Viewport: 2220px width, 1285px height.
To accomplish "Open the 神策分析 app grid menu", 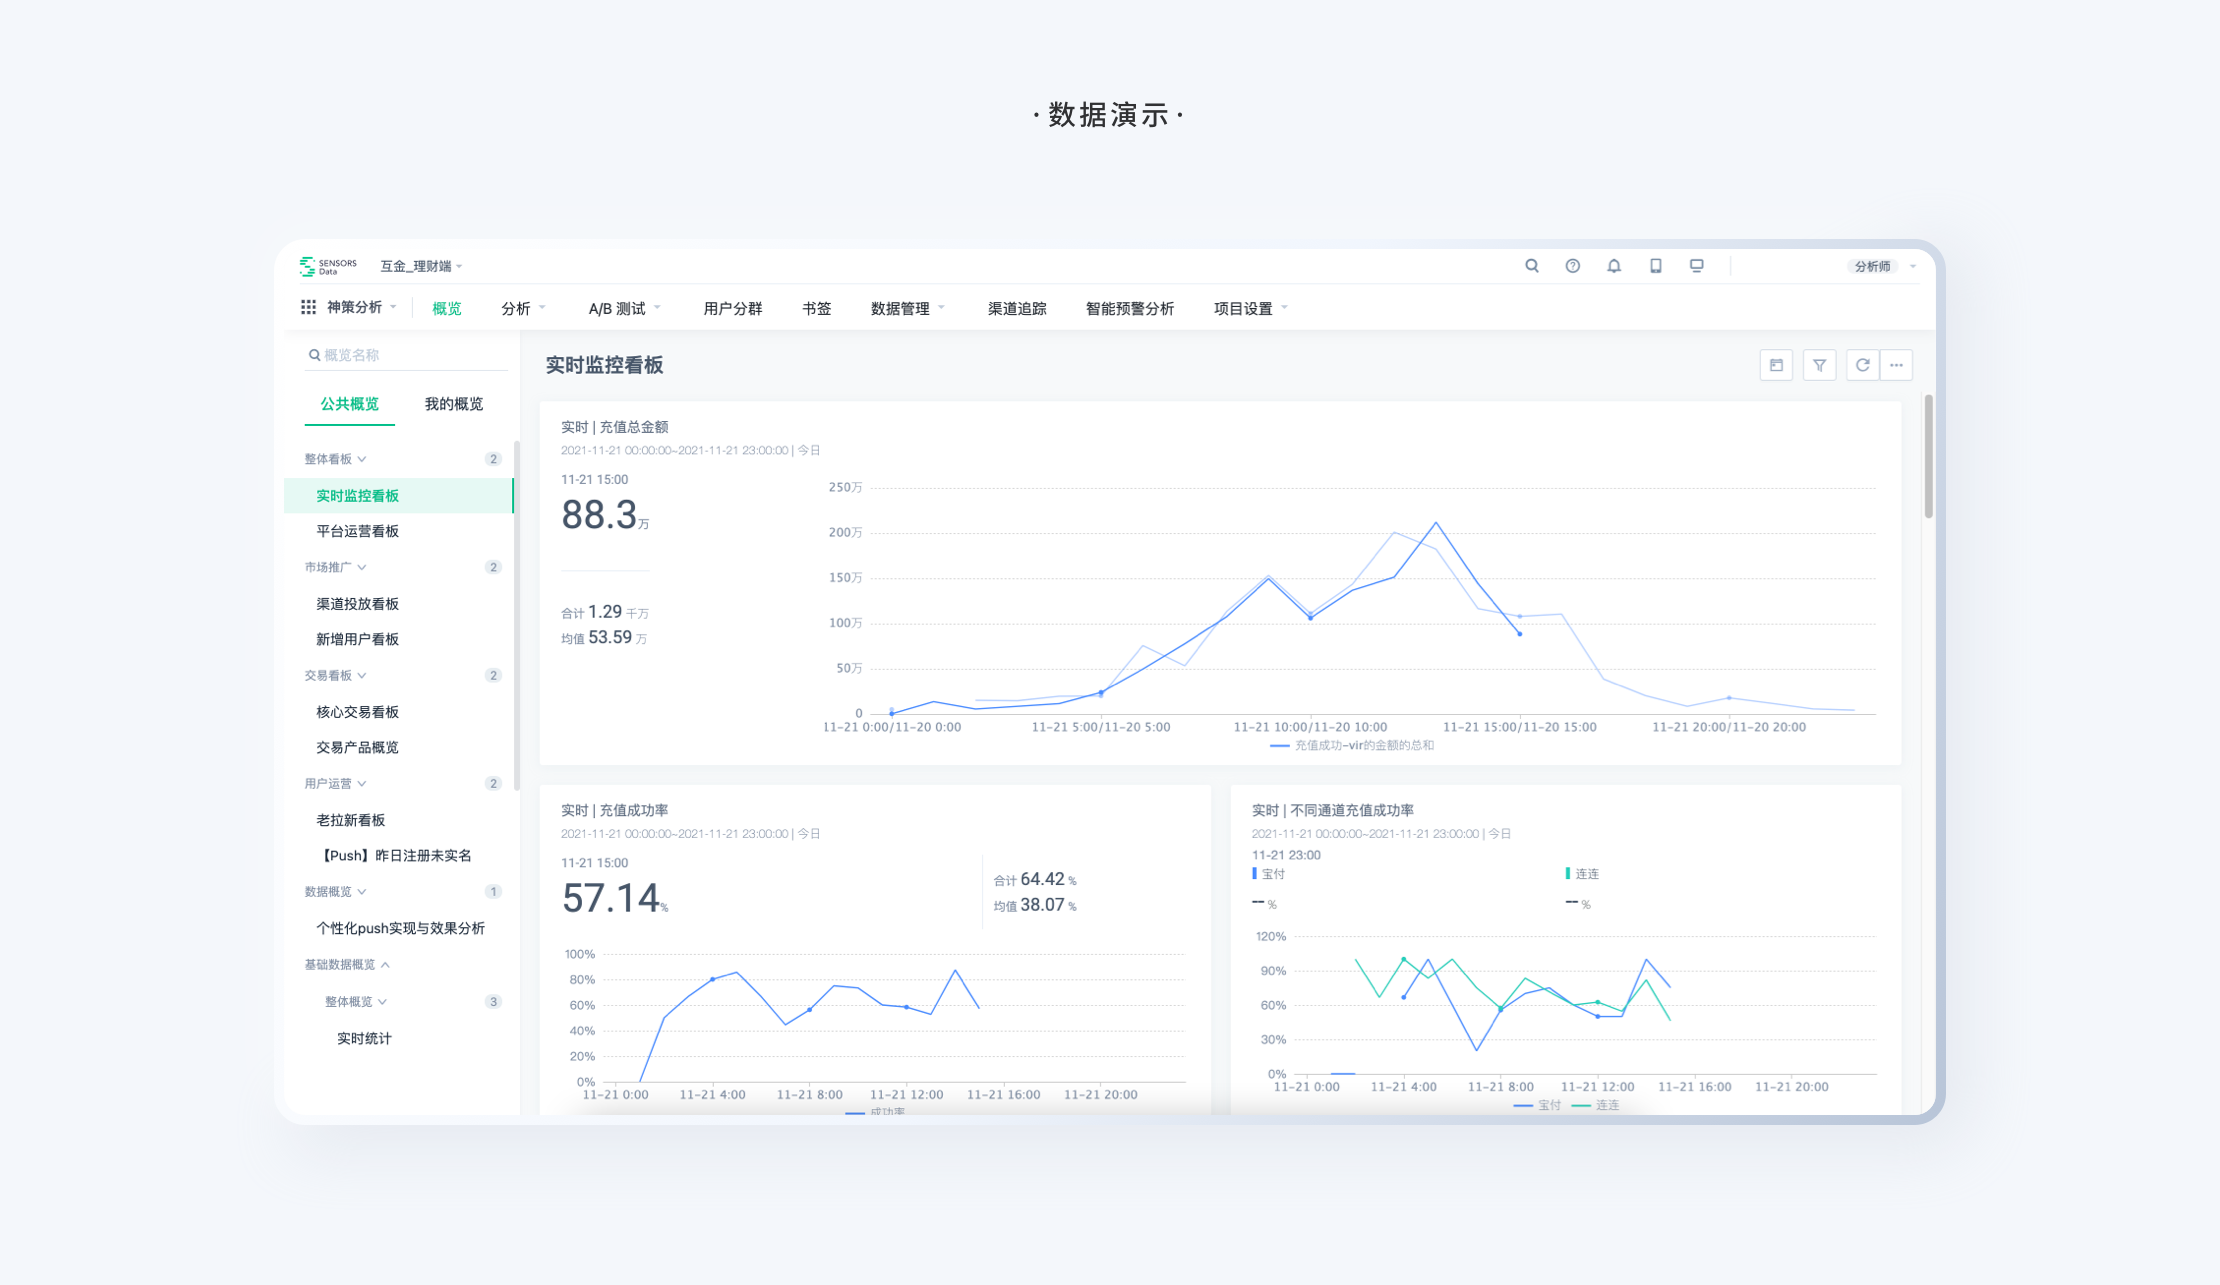I will 309,308.
